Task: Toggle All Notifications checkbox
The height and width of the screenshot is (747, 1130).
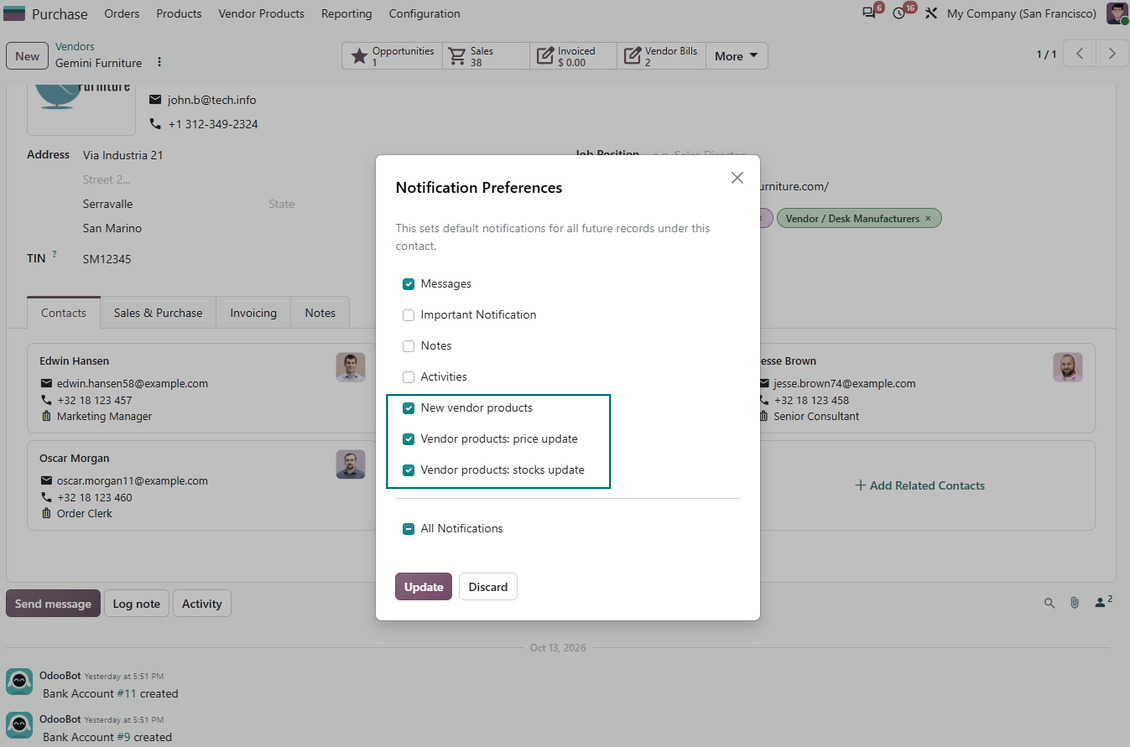Action: [409, 529]
